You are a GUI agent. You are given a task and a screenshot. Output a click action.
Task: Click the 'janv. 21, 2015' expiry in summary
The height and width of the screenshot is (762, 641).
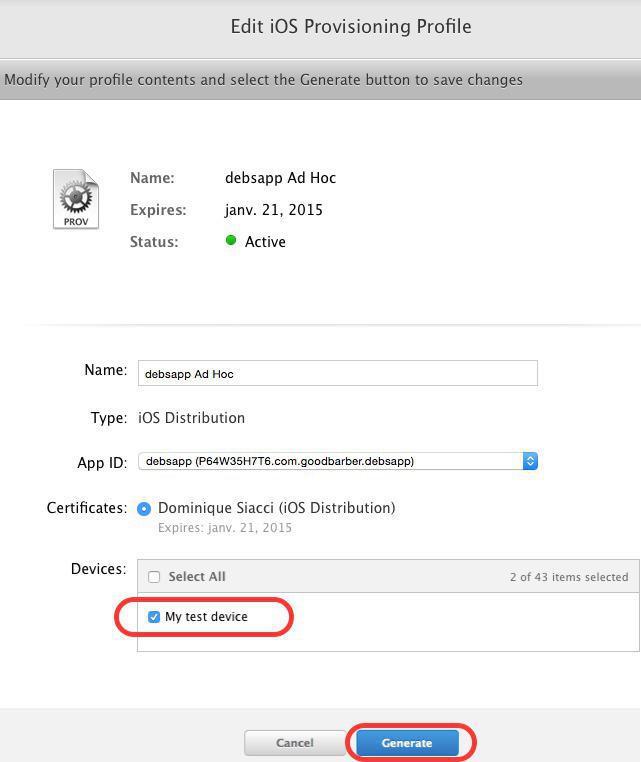pos(273,210)
